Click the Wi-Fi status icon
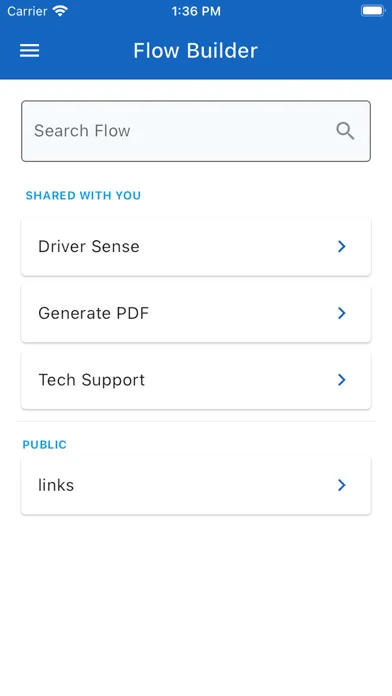This screenshot has height=696, width=392. 60,11
